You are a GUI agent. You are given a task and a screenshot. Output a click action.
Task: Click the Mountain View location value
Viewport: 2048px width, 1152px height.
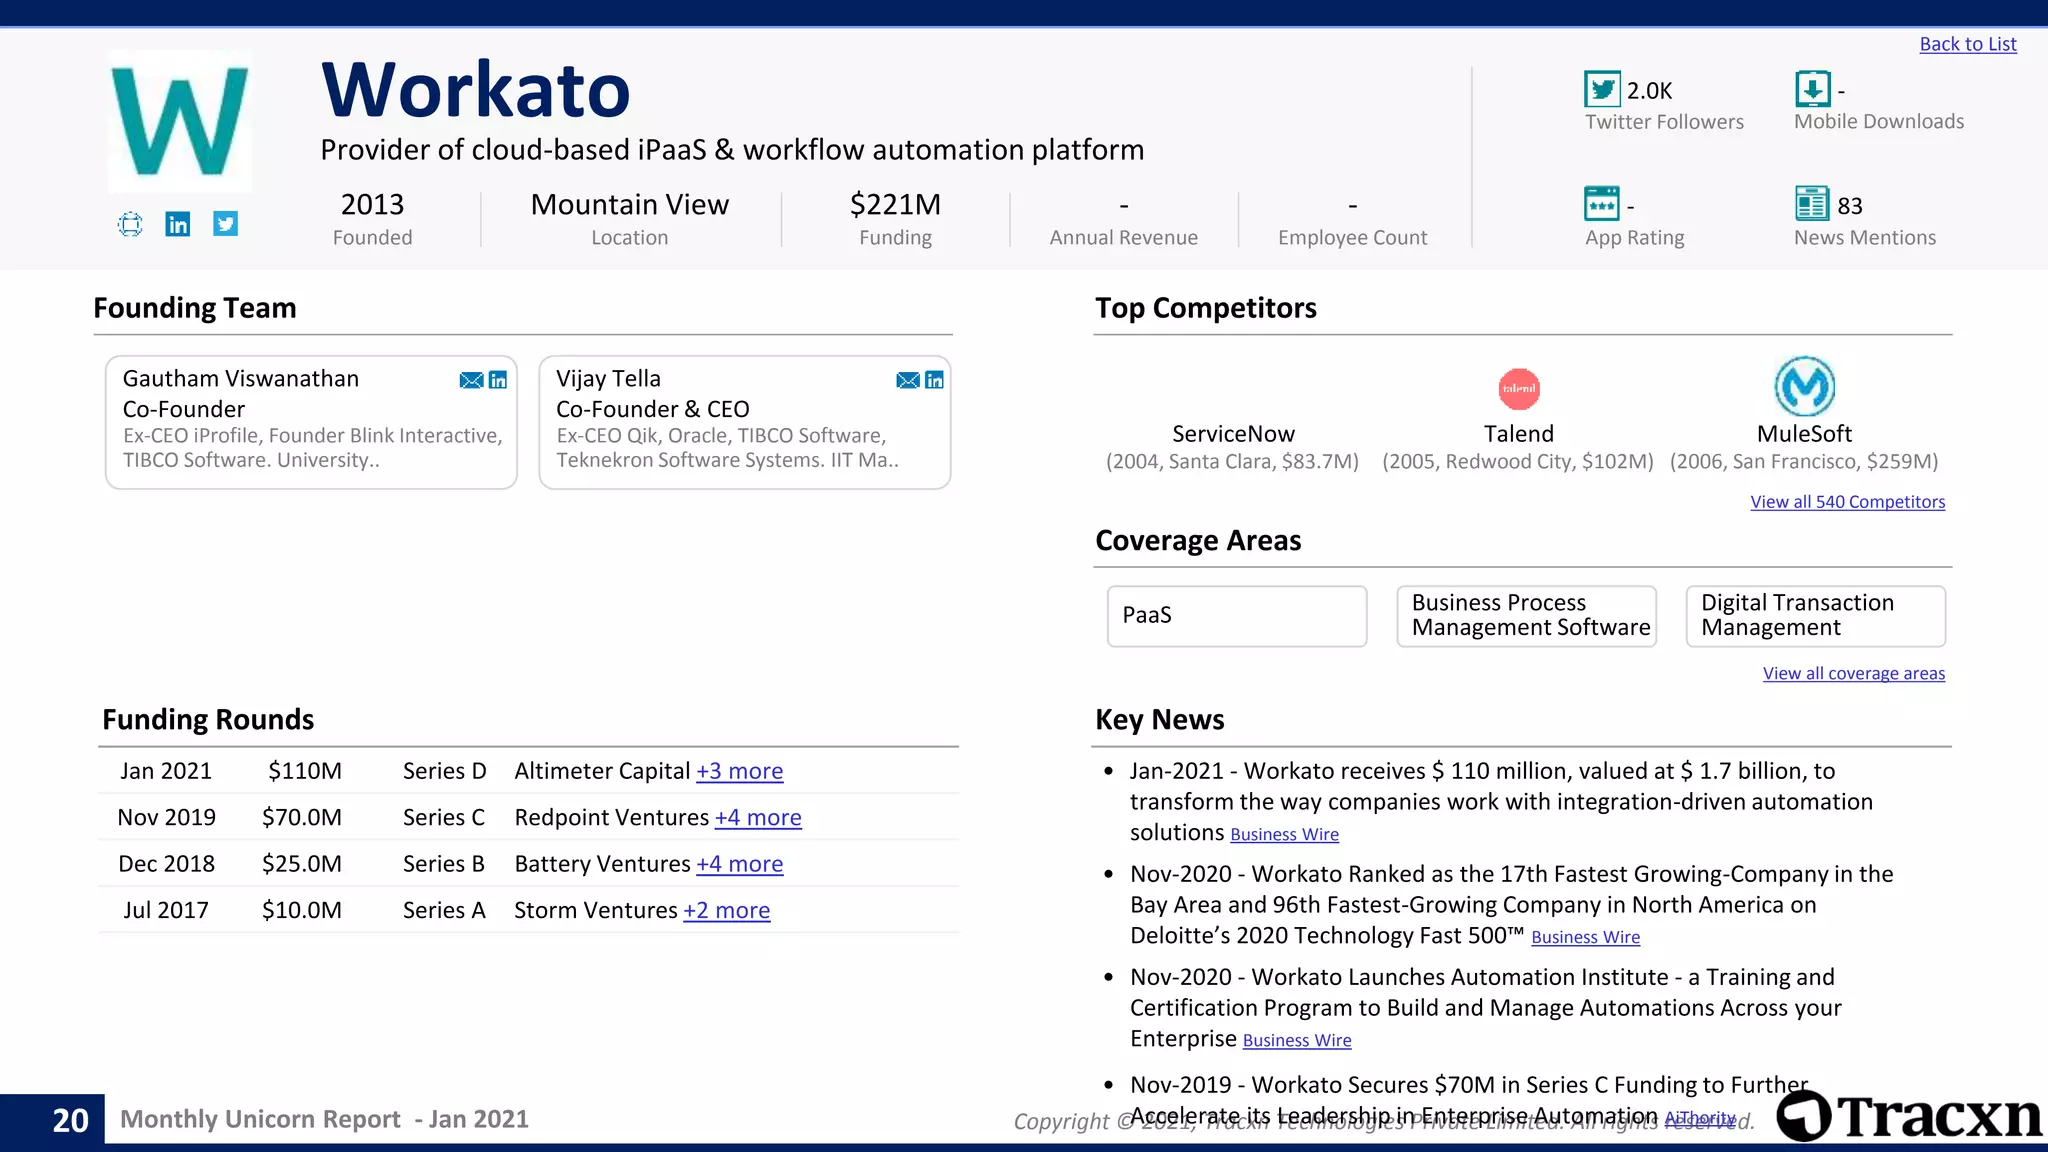pos(630,204)
